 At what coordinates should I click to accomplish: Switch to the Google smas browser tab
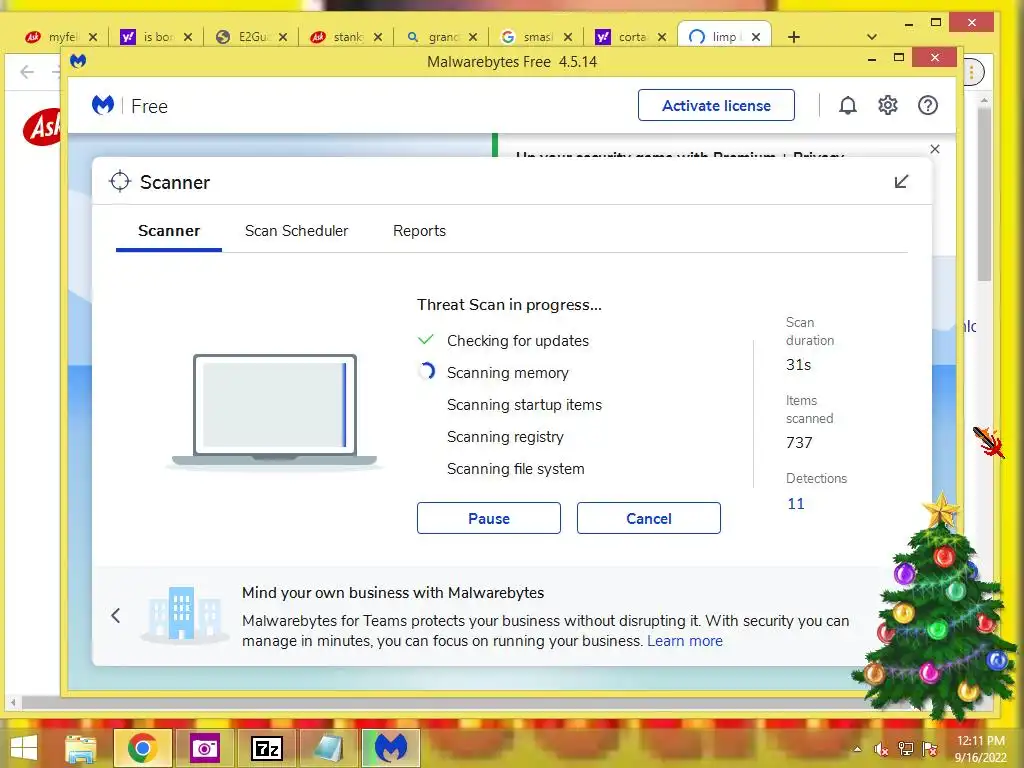pos(536,37)
